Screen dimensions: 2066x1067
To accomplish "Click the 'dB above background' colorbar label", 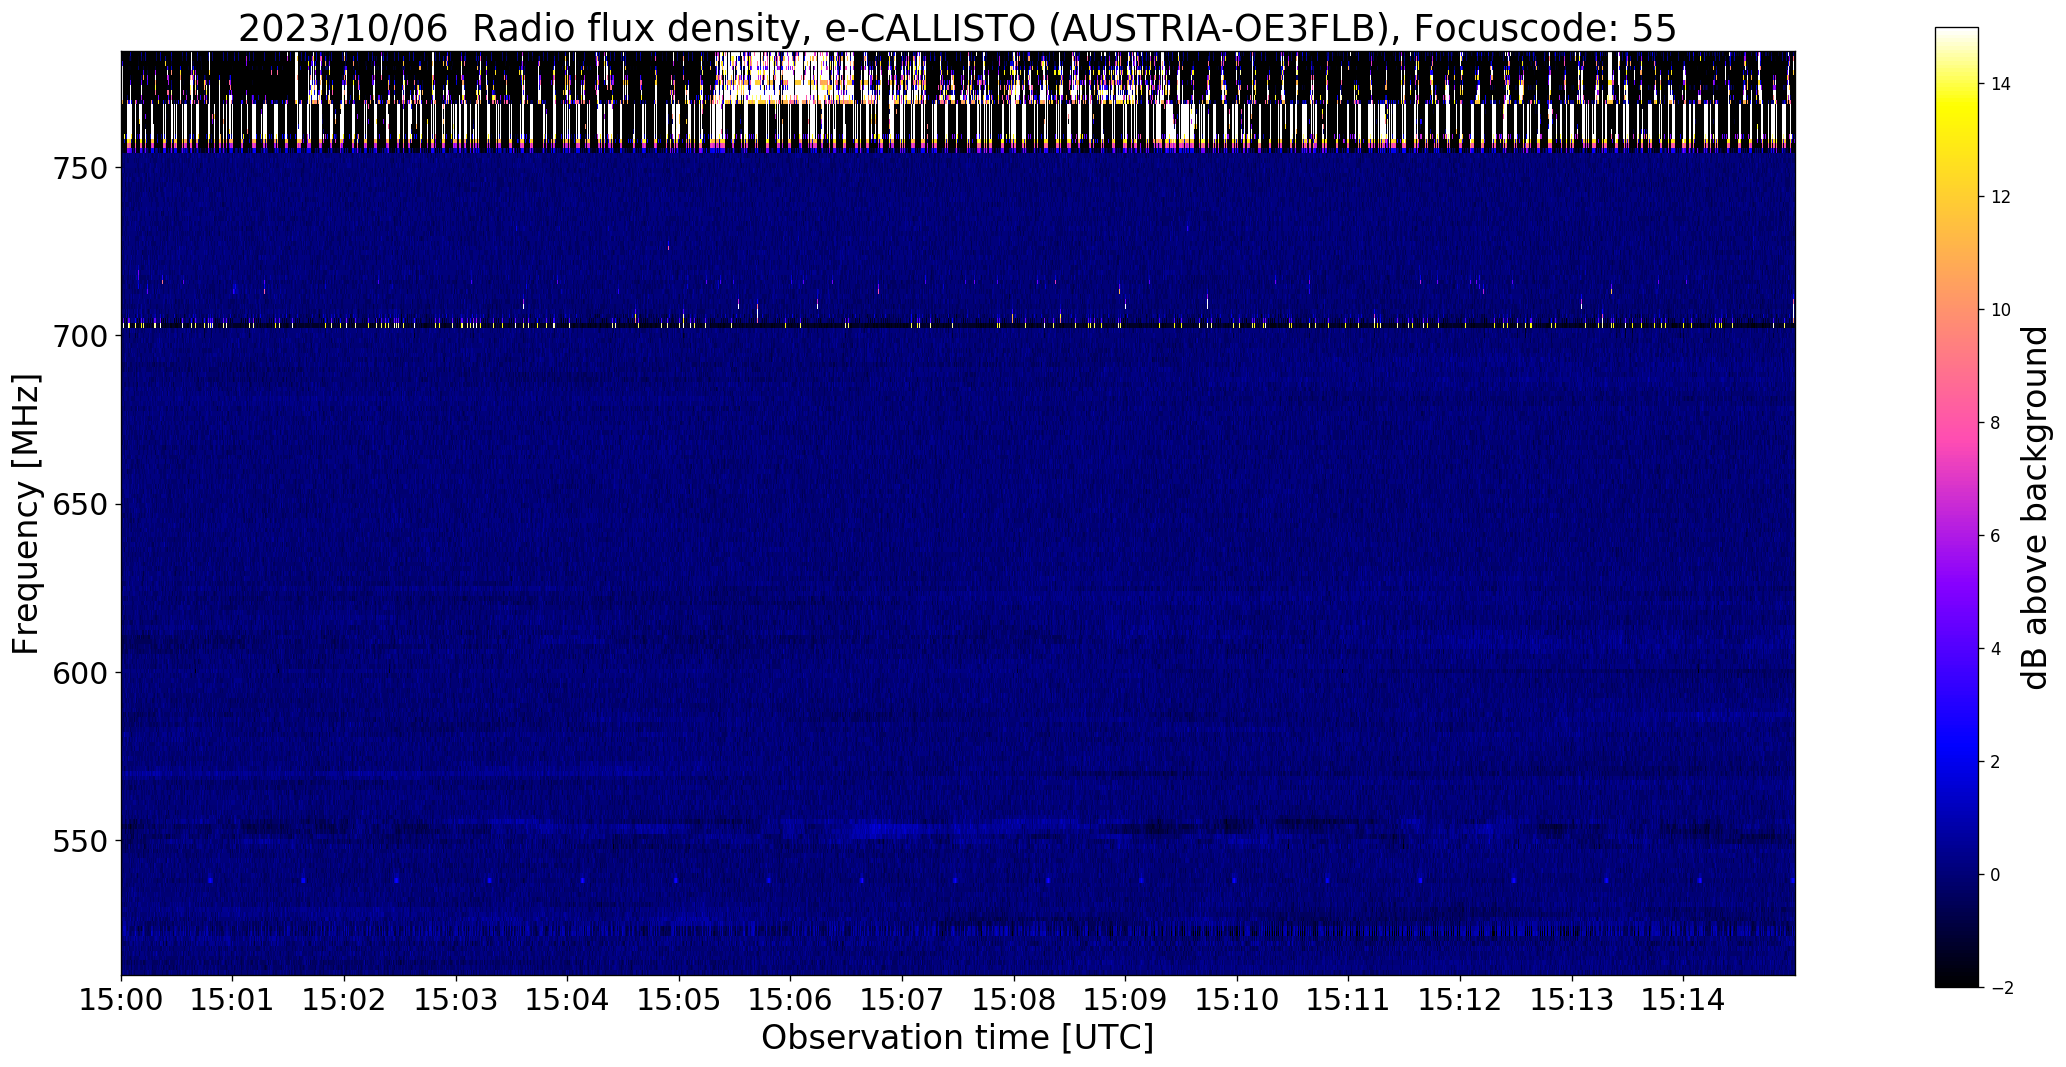I will (x=2037, y=508).
